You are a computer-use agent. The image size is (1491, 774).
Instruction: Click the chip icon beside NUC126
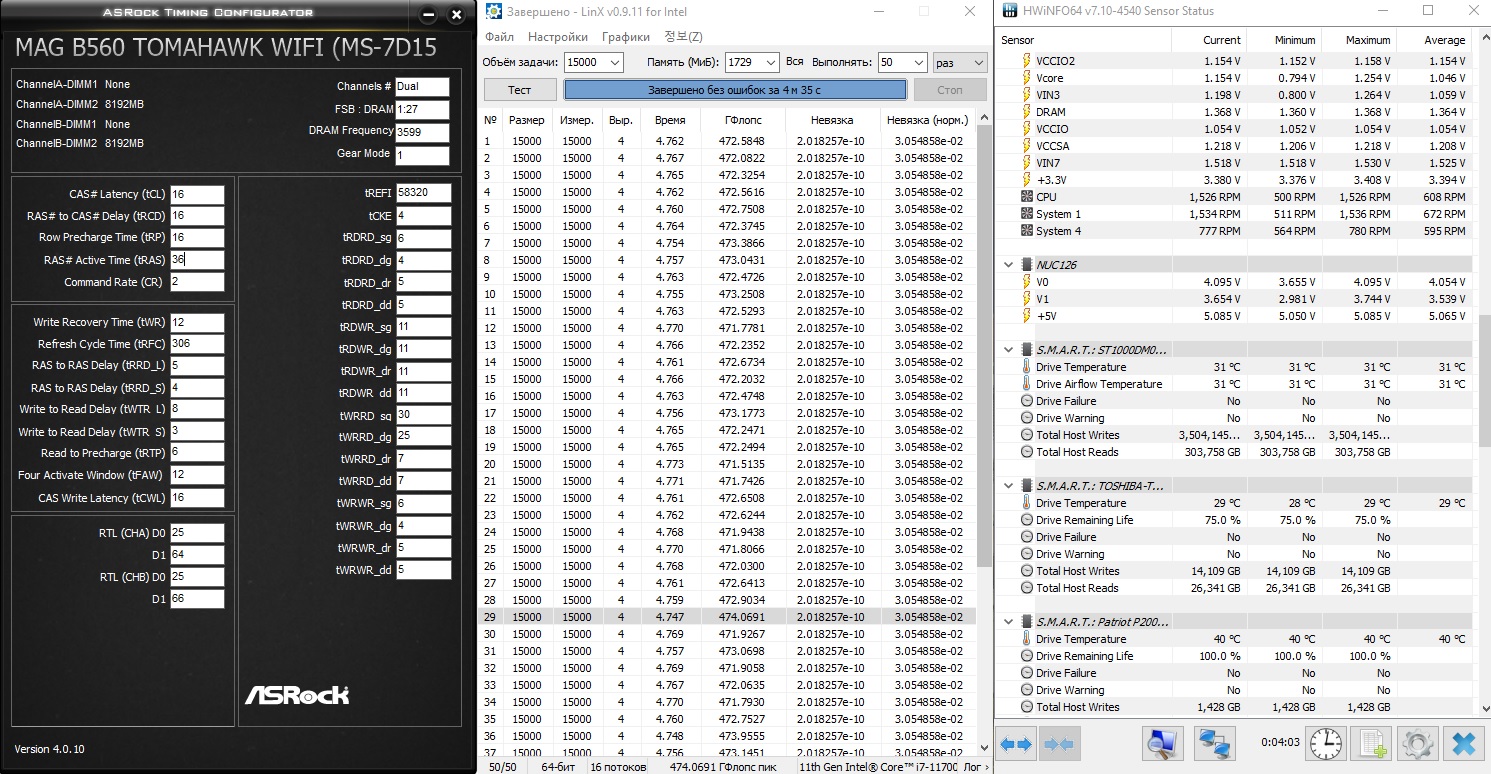[1026, 265]
